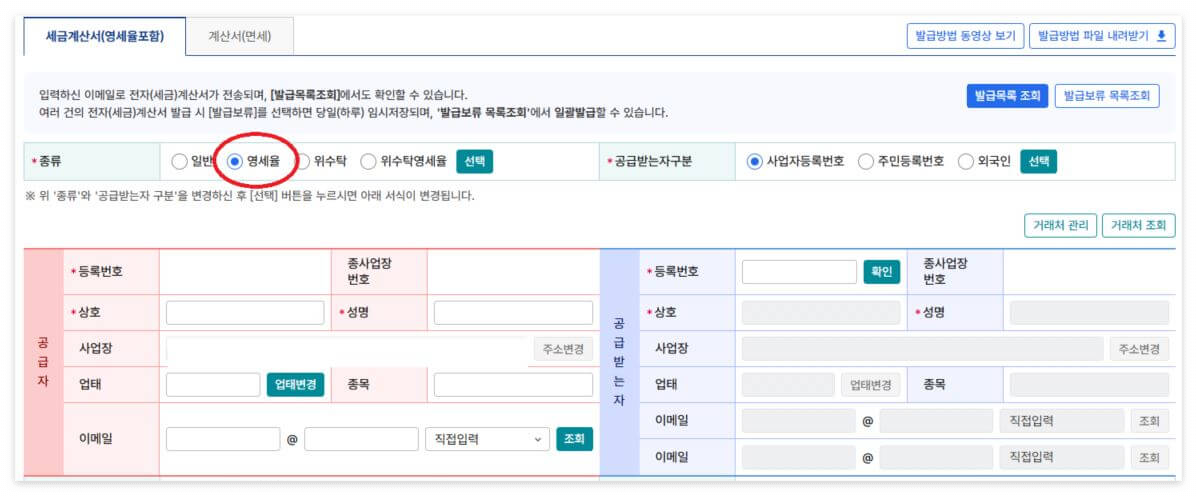
Task: Open first recipient email 직접입력 dropdown
Action: pos(1062,420)
